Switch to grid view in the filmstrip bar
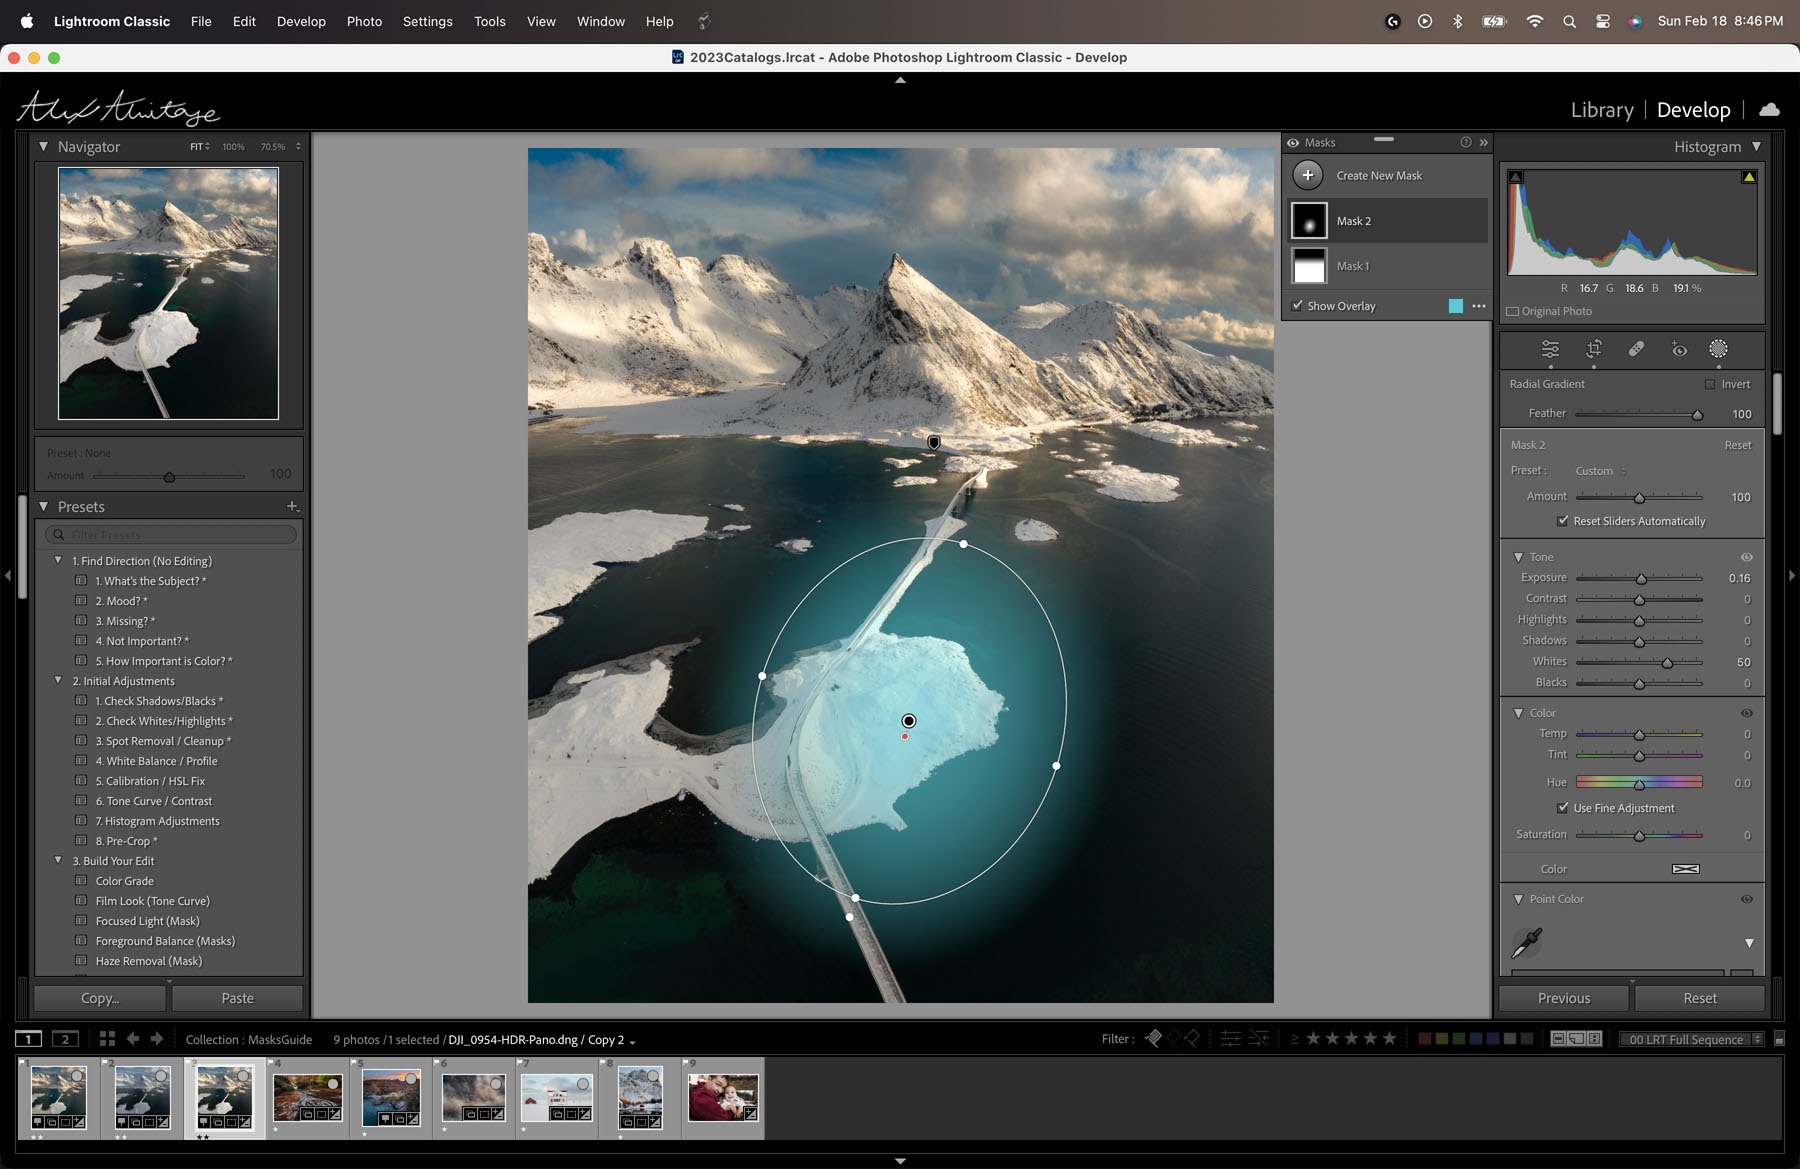Viewport: 1800px width, 1169px height. click(107, 1039)
